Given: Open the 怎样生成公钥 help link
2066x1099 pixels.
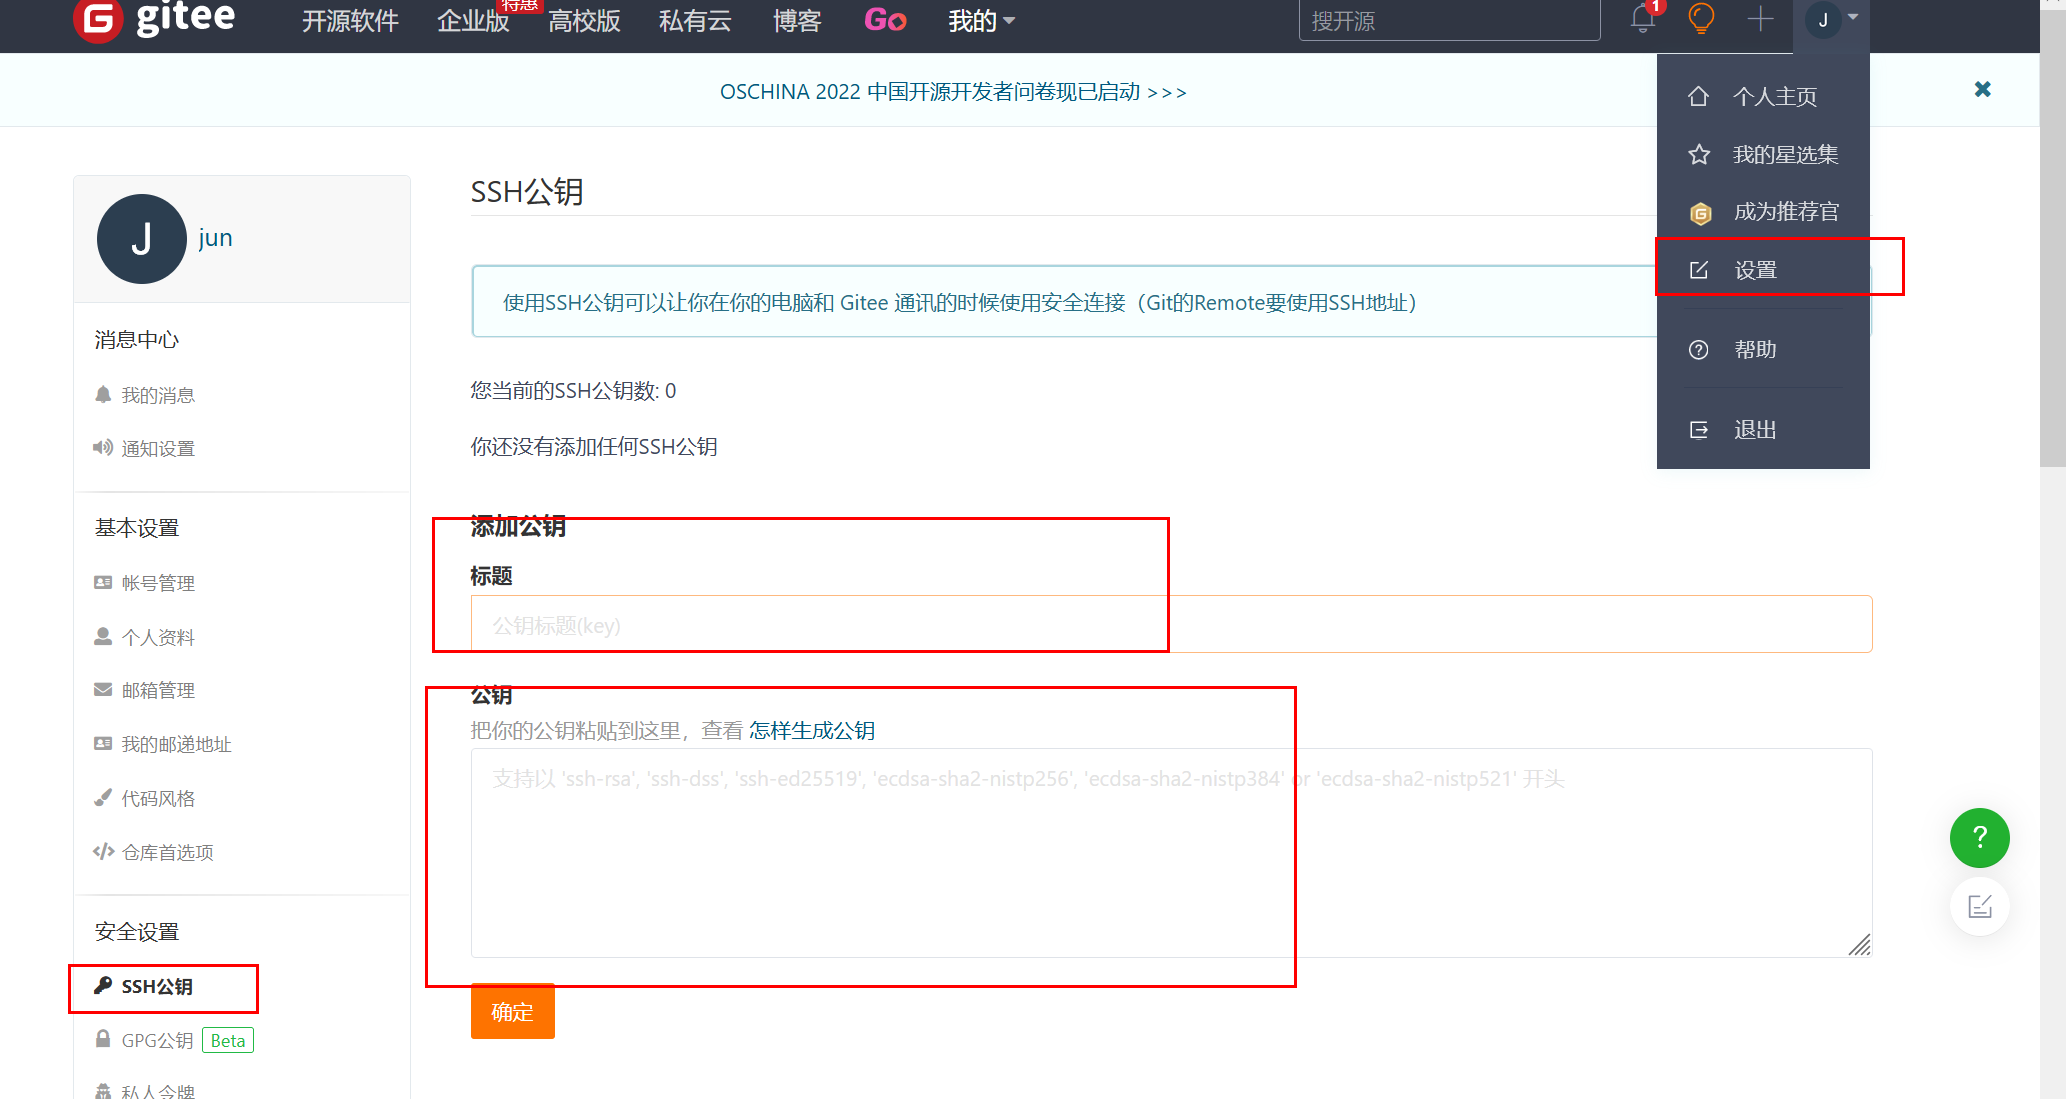Looking at the screenshot, I should (811, 731).
